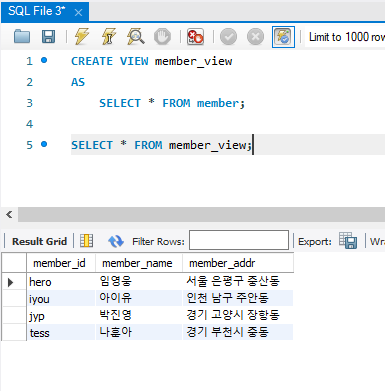The height and width of the screenshot is (391, 385).
Task: Sort by member_id column header
Action: click(61, 263)
